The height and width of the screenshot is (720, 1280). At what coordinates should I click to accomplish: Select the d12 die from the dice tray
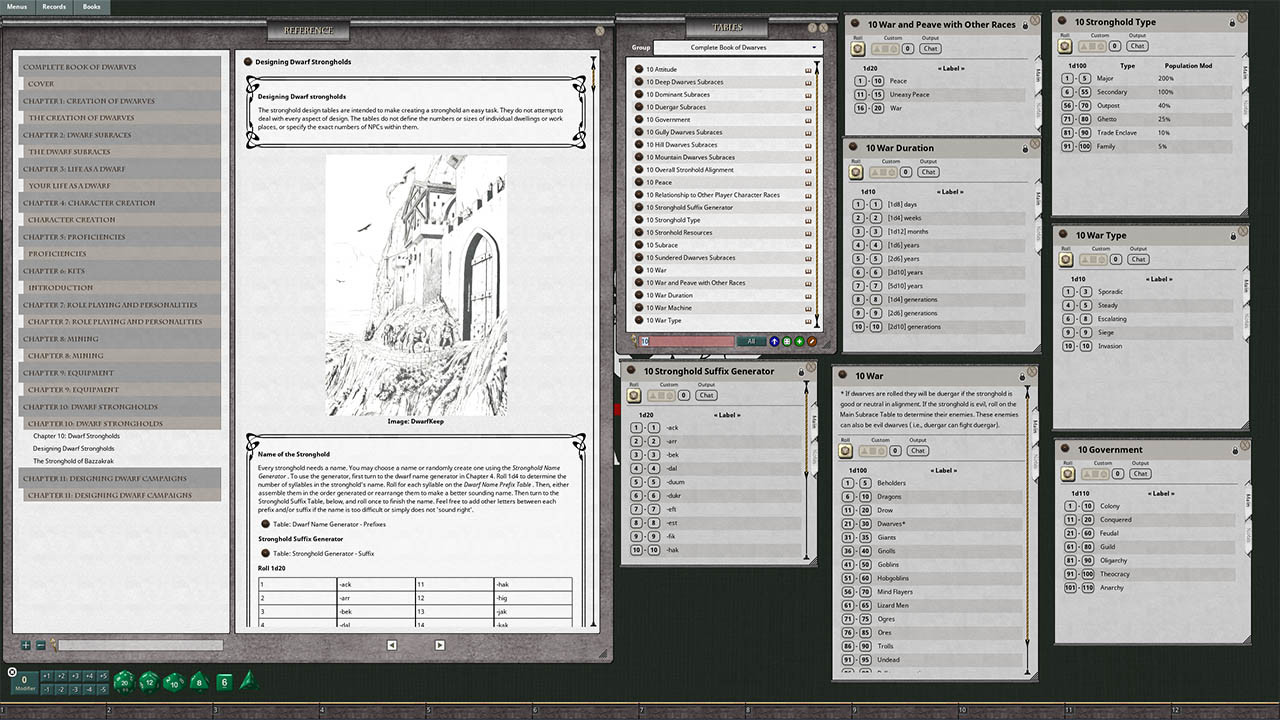point(148,683)
